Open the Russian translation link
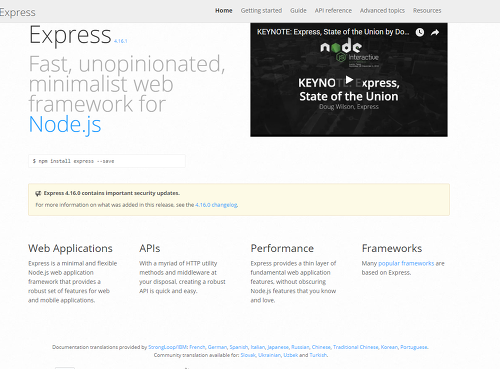Screen dimensions: 500x369 tap(300, 347)
